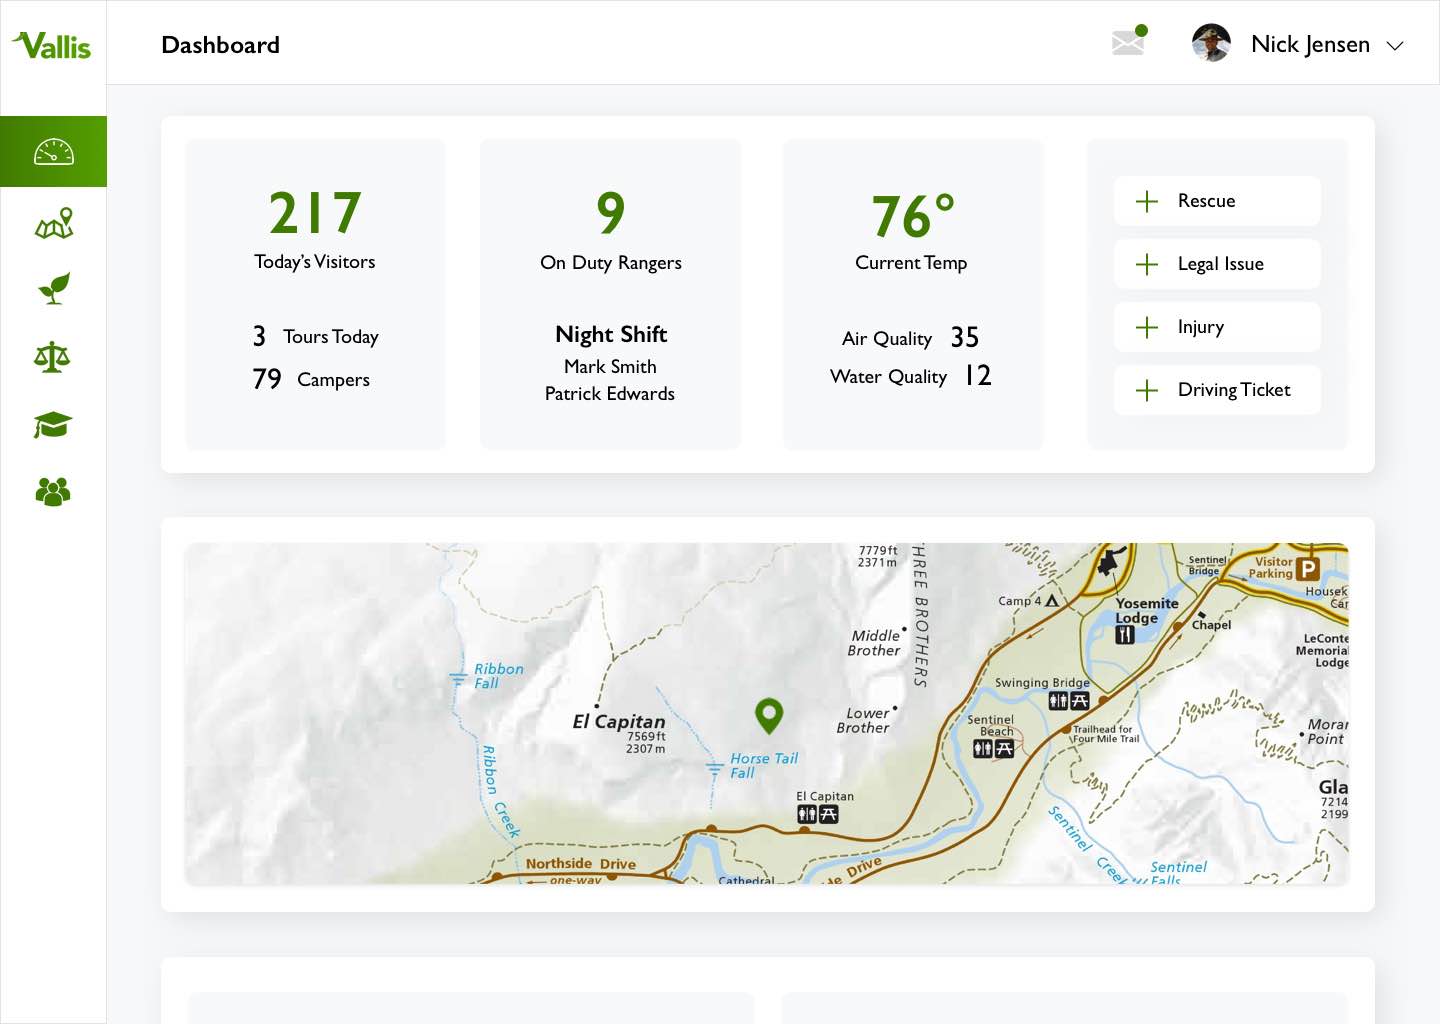Open the legal scales sidebar icon
Viewport: 1440px width, 1024px height.
tap(52, 357)
